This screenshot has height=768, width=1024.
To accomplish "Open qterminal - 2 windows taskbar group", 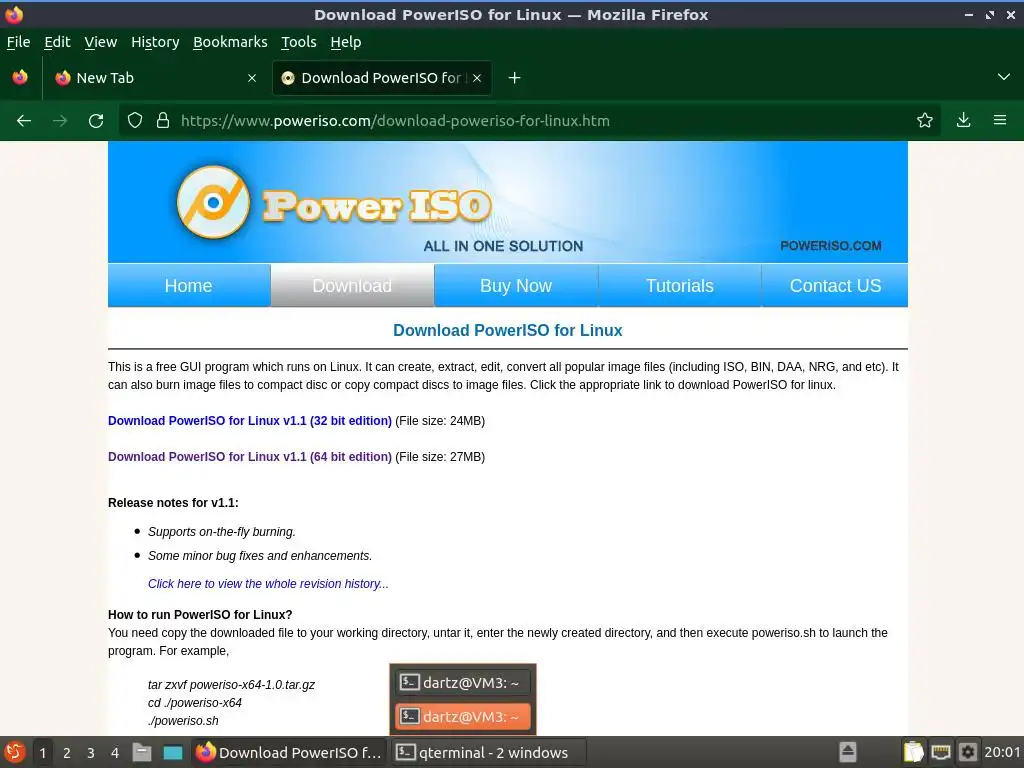I will coord(489,752).
